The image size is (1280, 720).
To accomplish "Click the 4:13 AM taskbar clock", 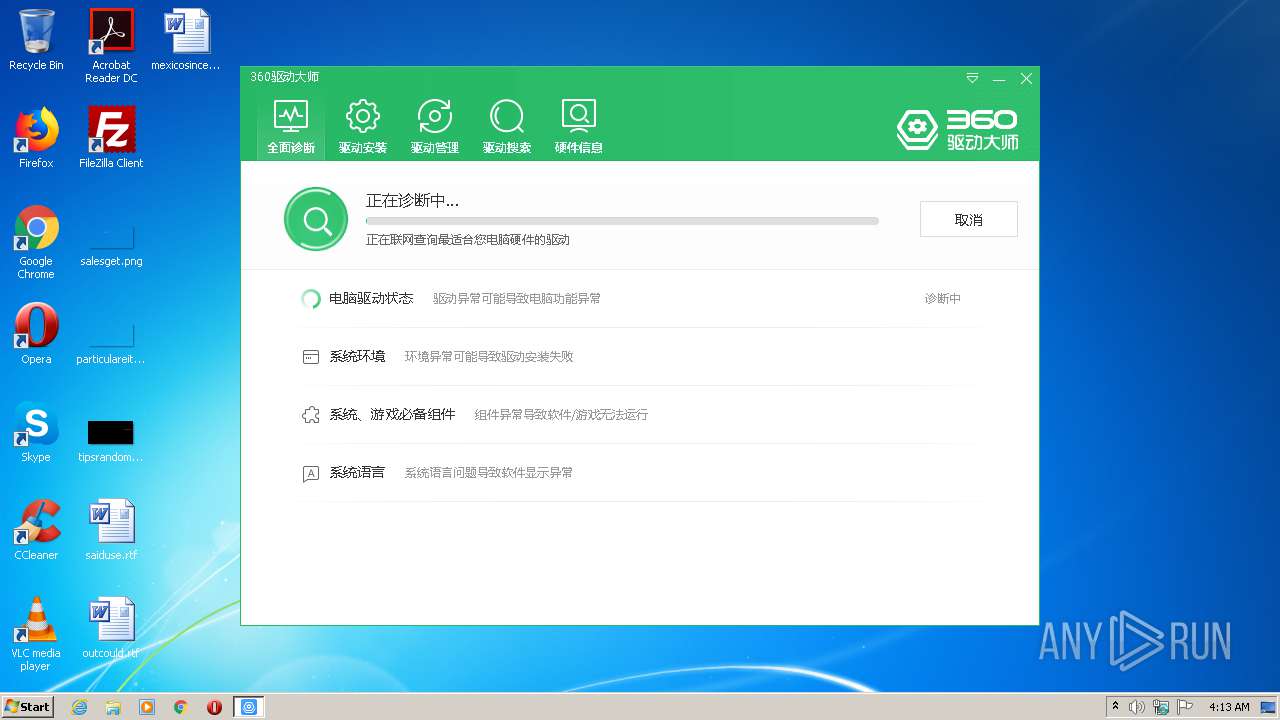I will point(1229,707).
